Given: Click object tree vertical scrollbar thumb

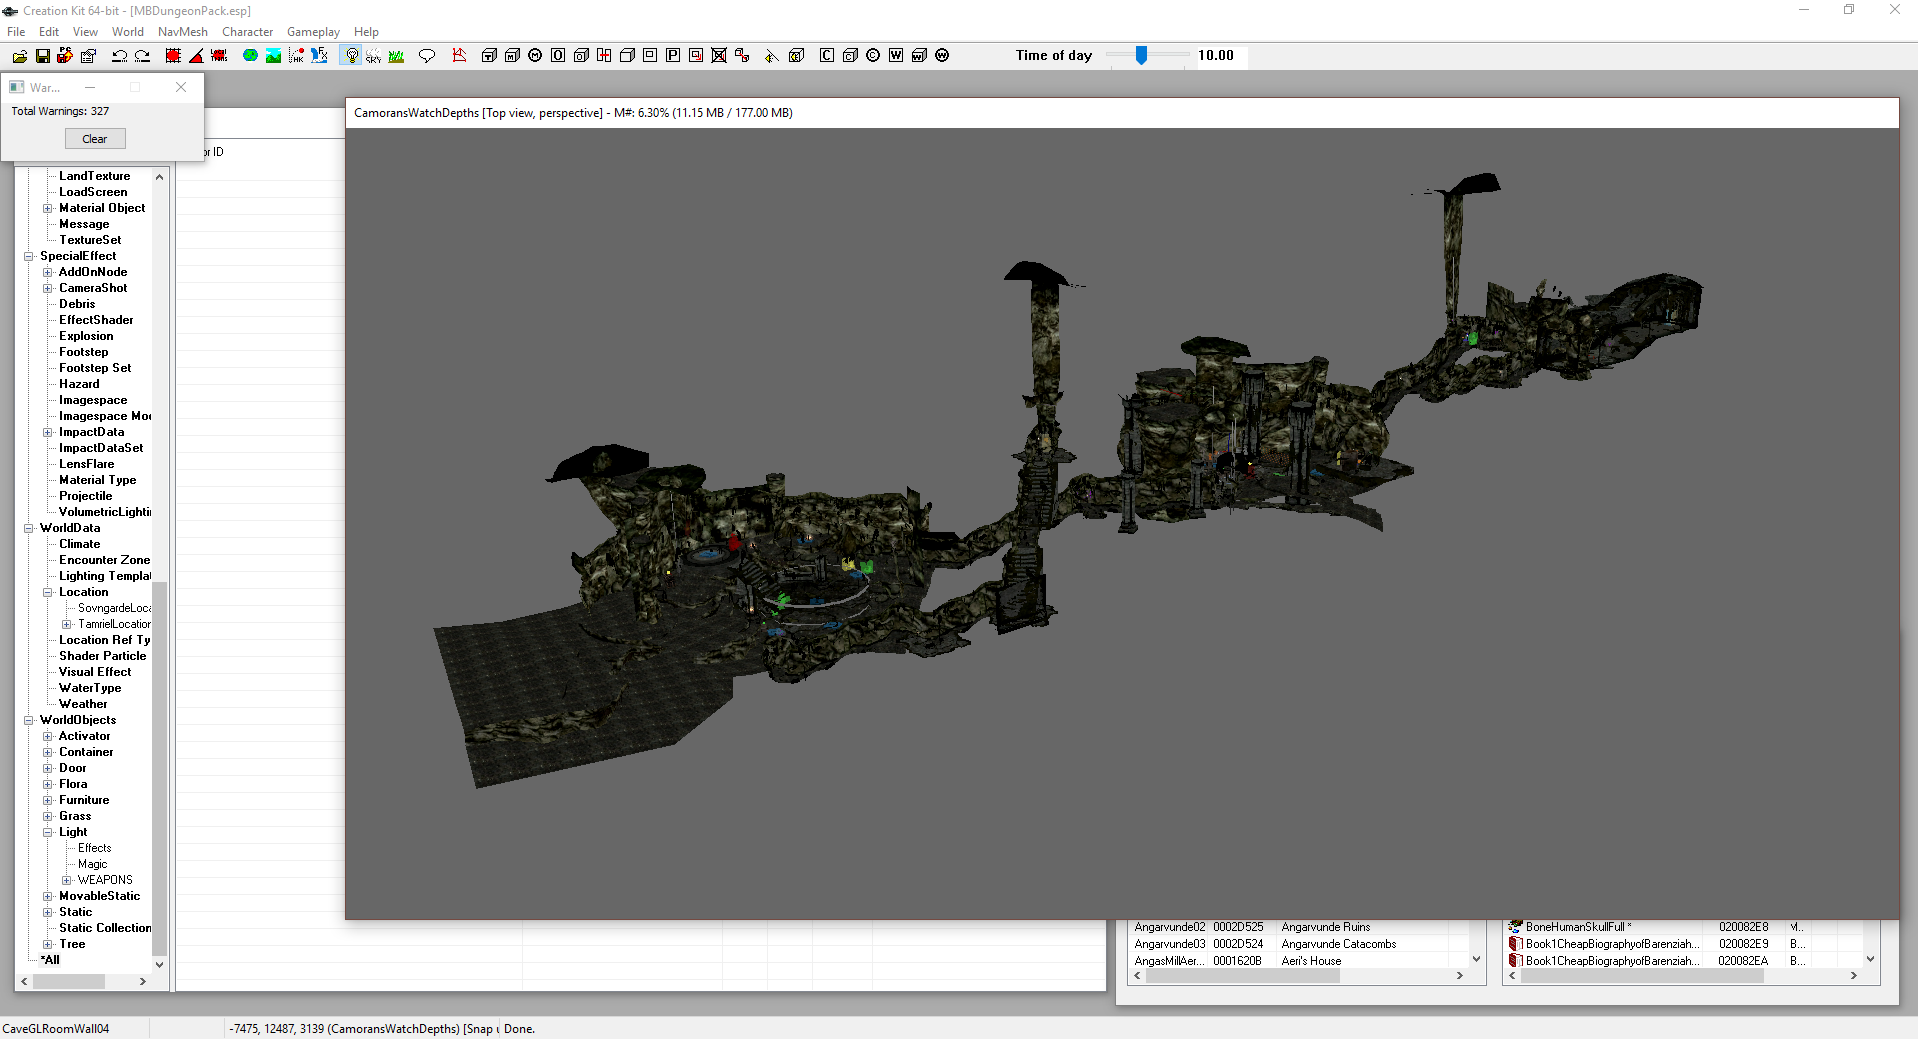Looking at the screenshot, I should [159, 768].
